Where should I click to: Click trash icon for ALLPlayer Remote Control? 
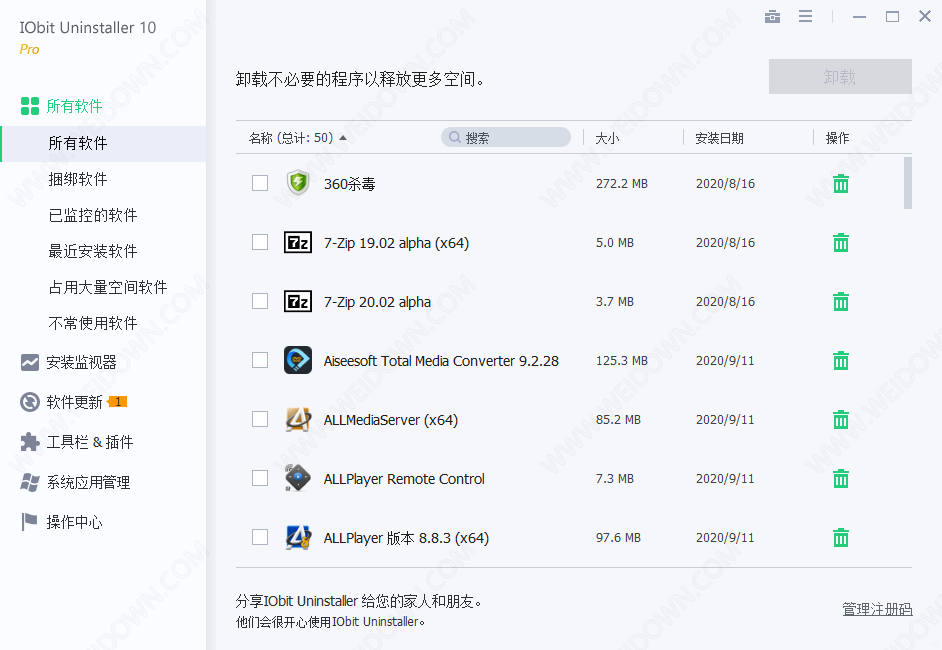coord(840,479)
